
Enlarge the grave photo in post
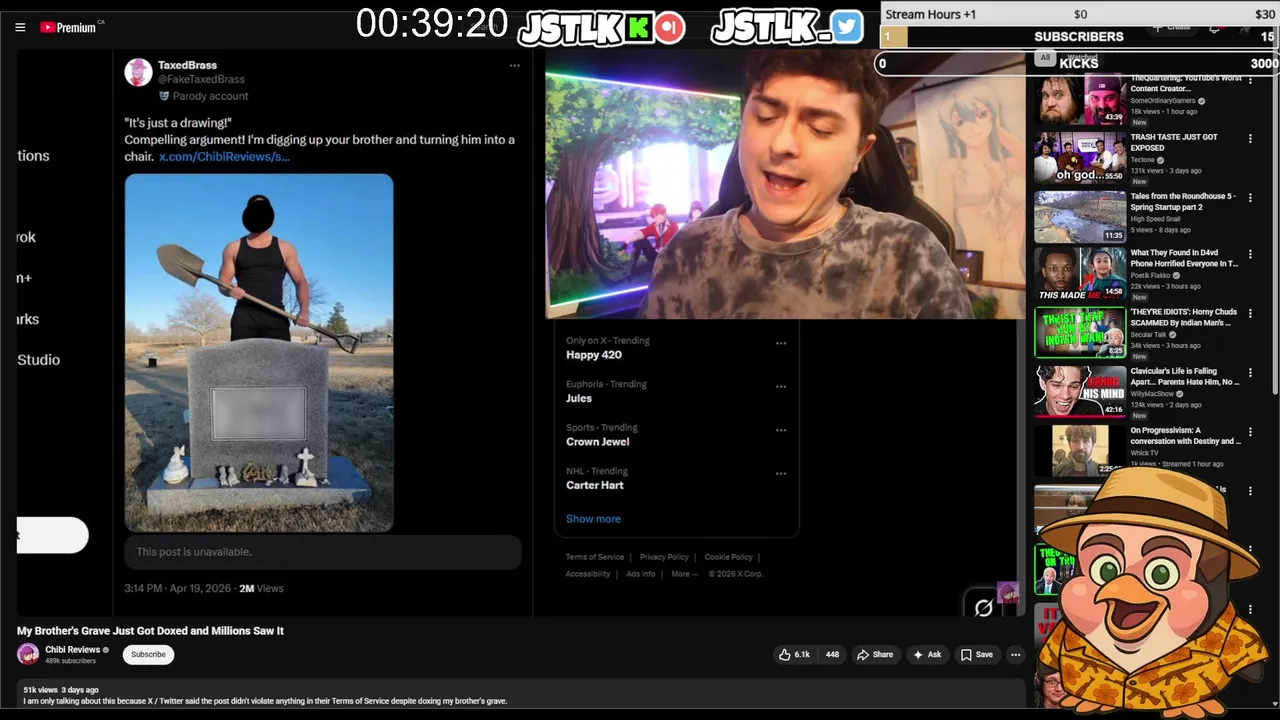point(259,353)
